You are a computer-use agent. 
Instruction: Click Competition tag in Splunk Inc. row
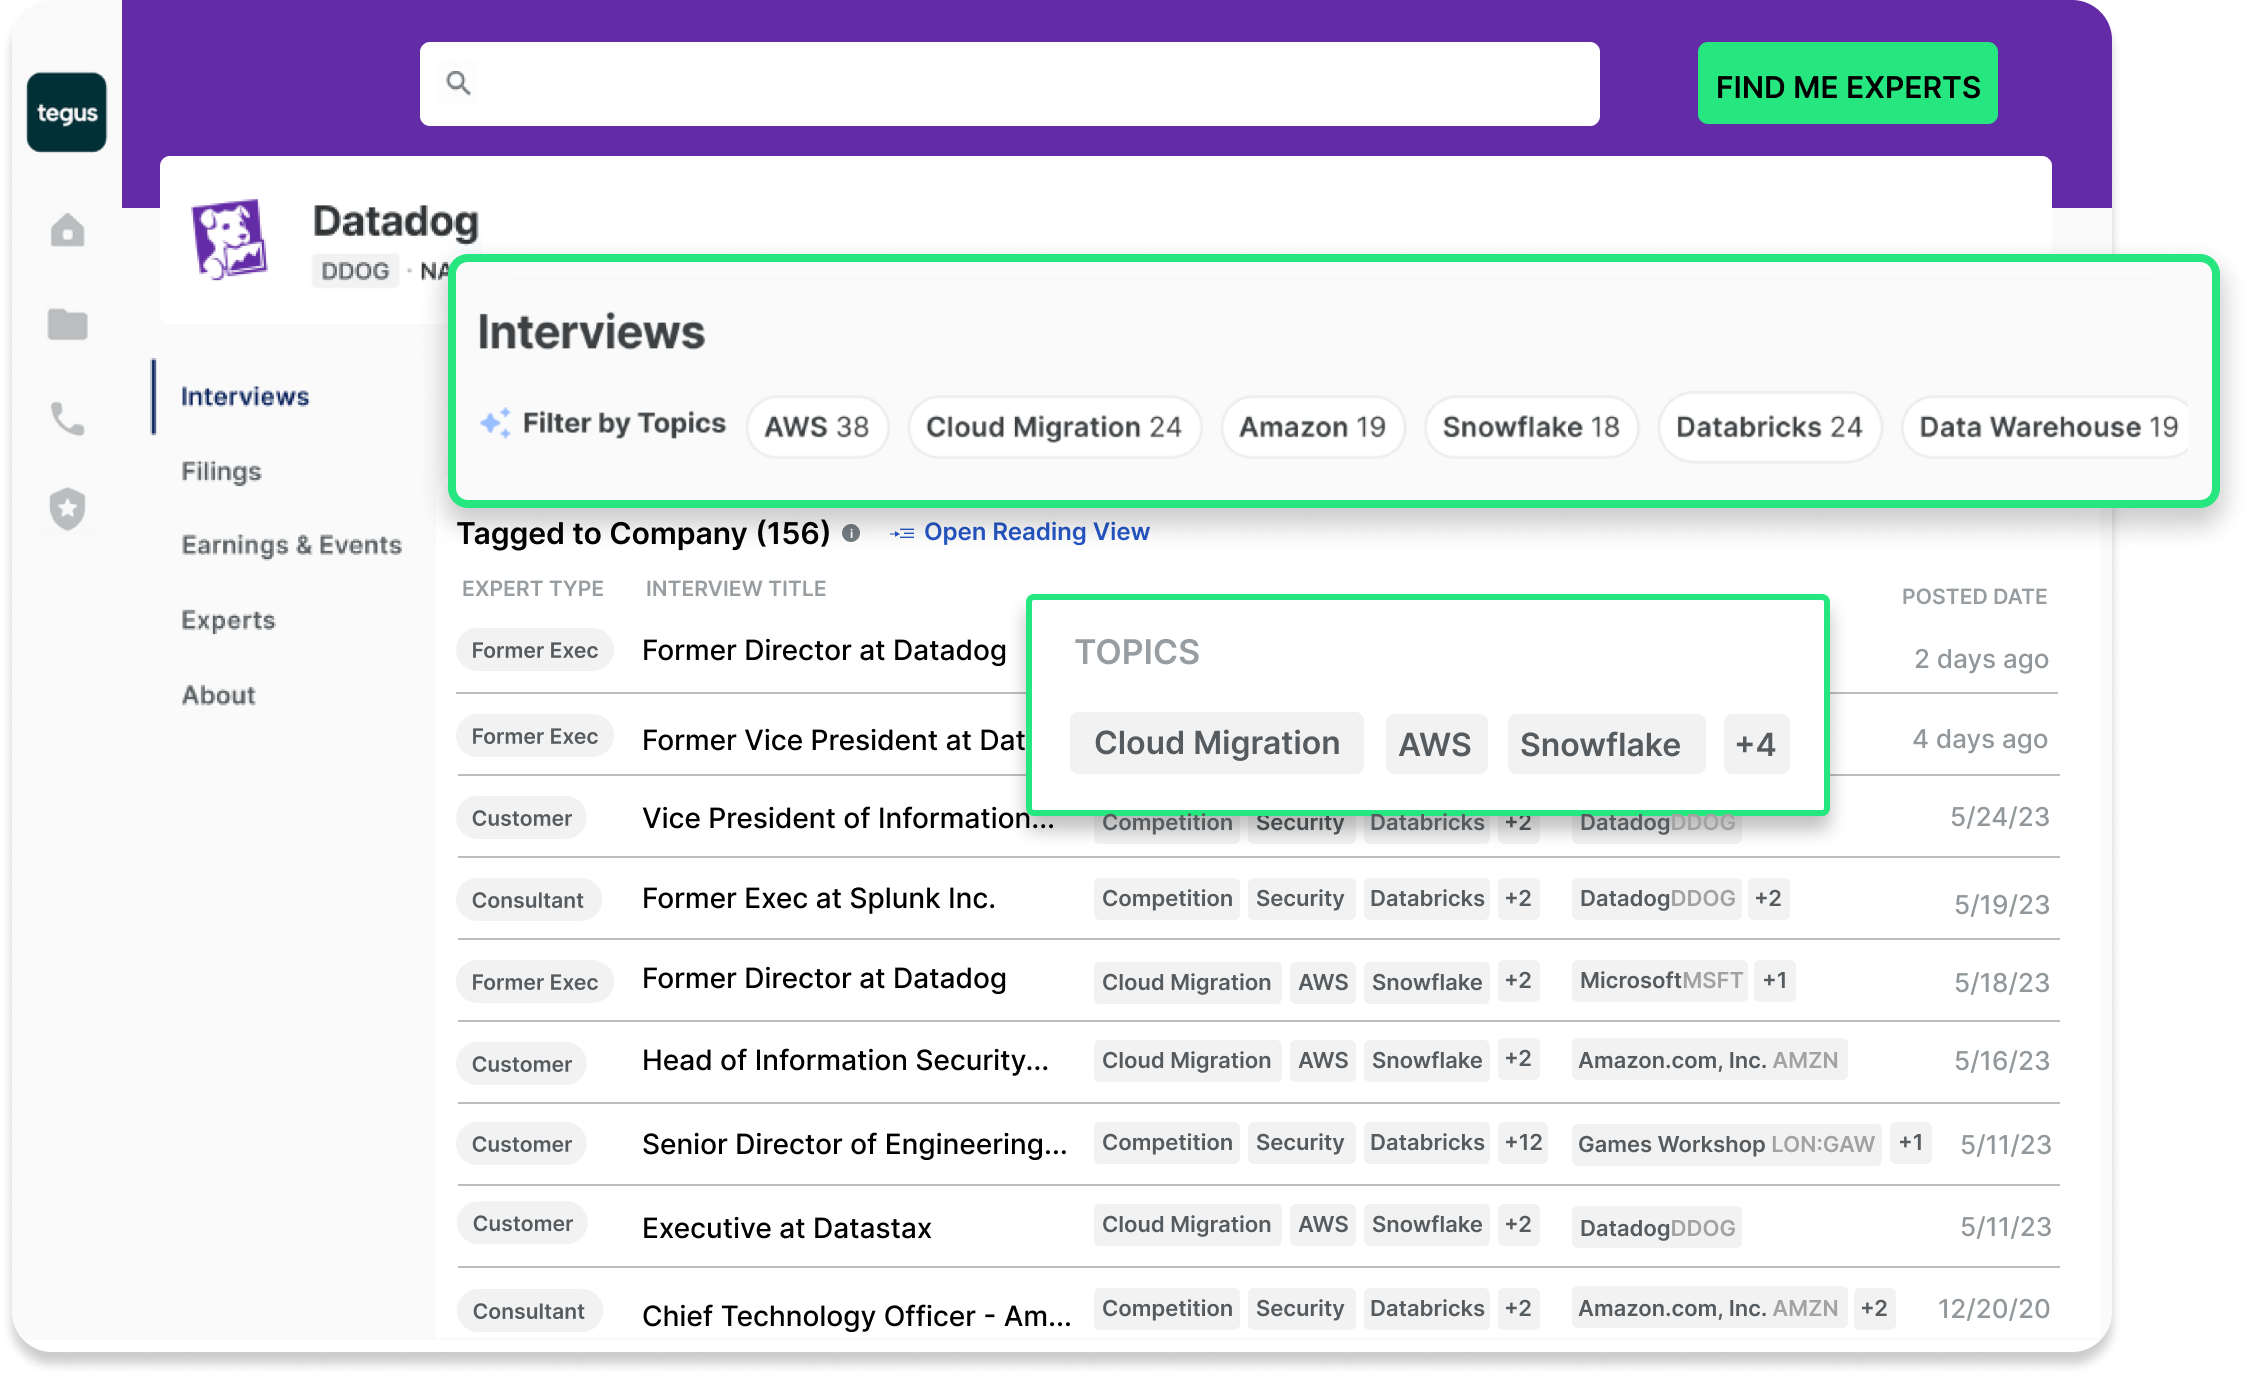tap(1167, 898)
